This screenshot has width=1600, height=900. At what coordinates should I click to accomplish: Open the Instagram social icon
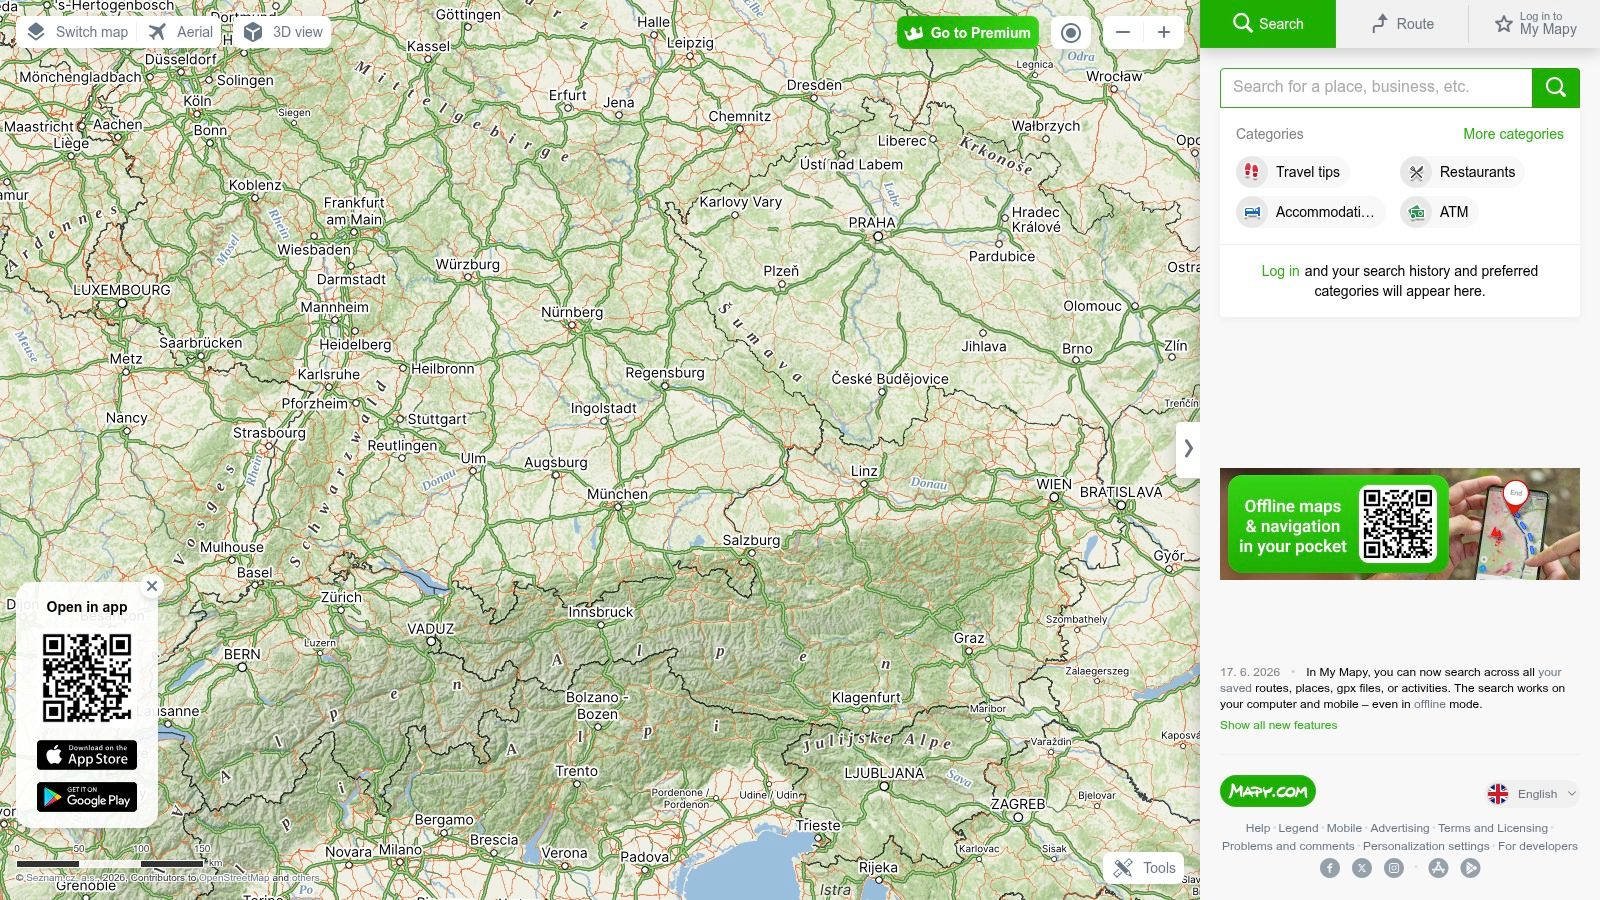[x=1394, y=868]
